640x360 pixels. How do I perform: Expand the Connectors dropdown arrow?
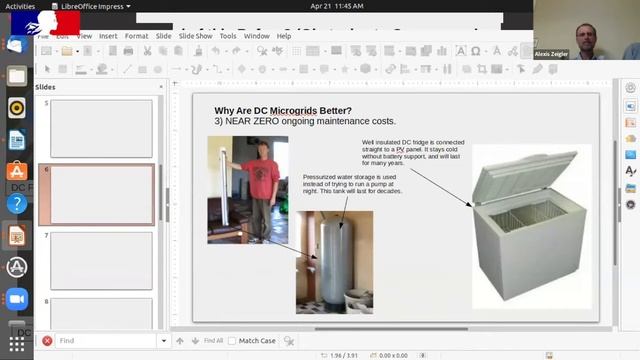(227, 70)
